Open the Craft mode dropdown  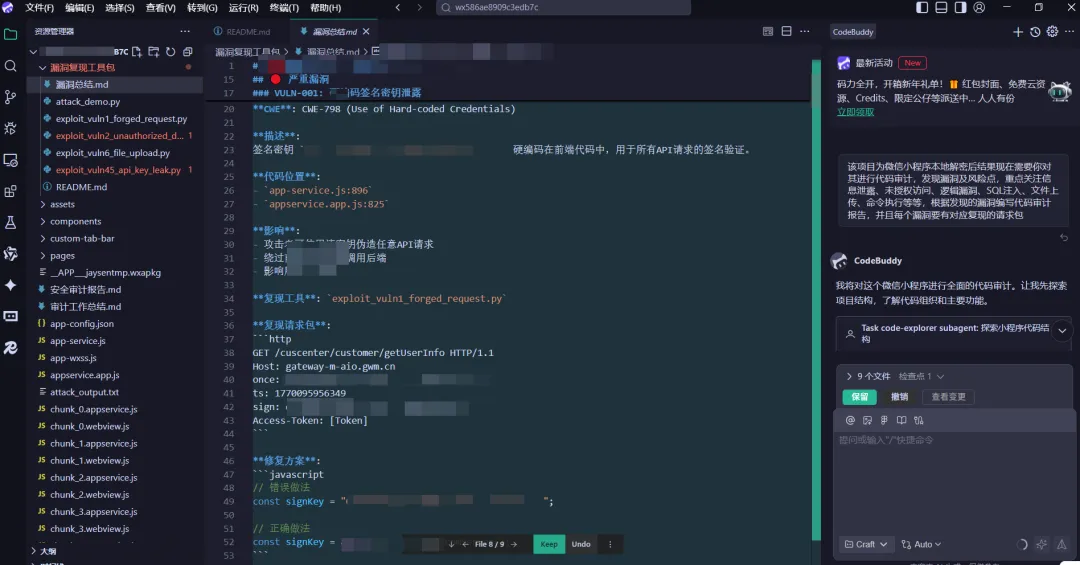[866, 544]
